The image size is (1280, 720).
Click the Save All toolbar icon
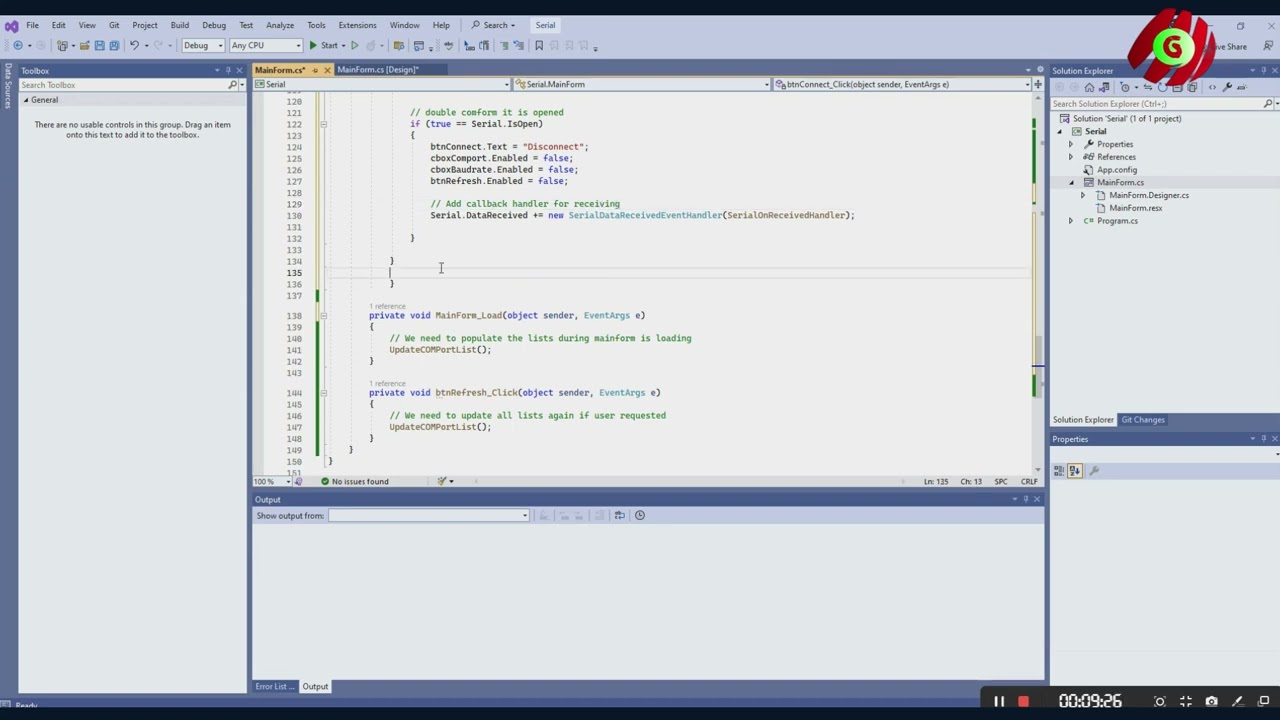click(114, 45)
